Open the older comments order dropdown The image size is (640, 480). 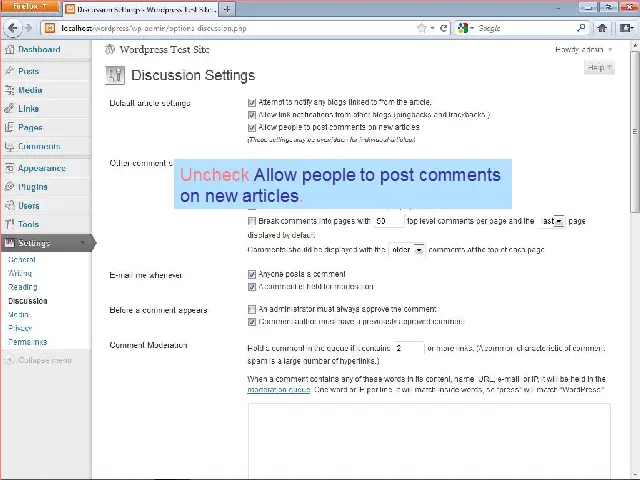click(407, 249)
